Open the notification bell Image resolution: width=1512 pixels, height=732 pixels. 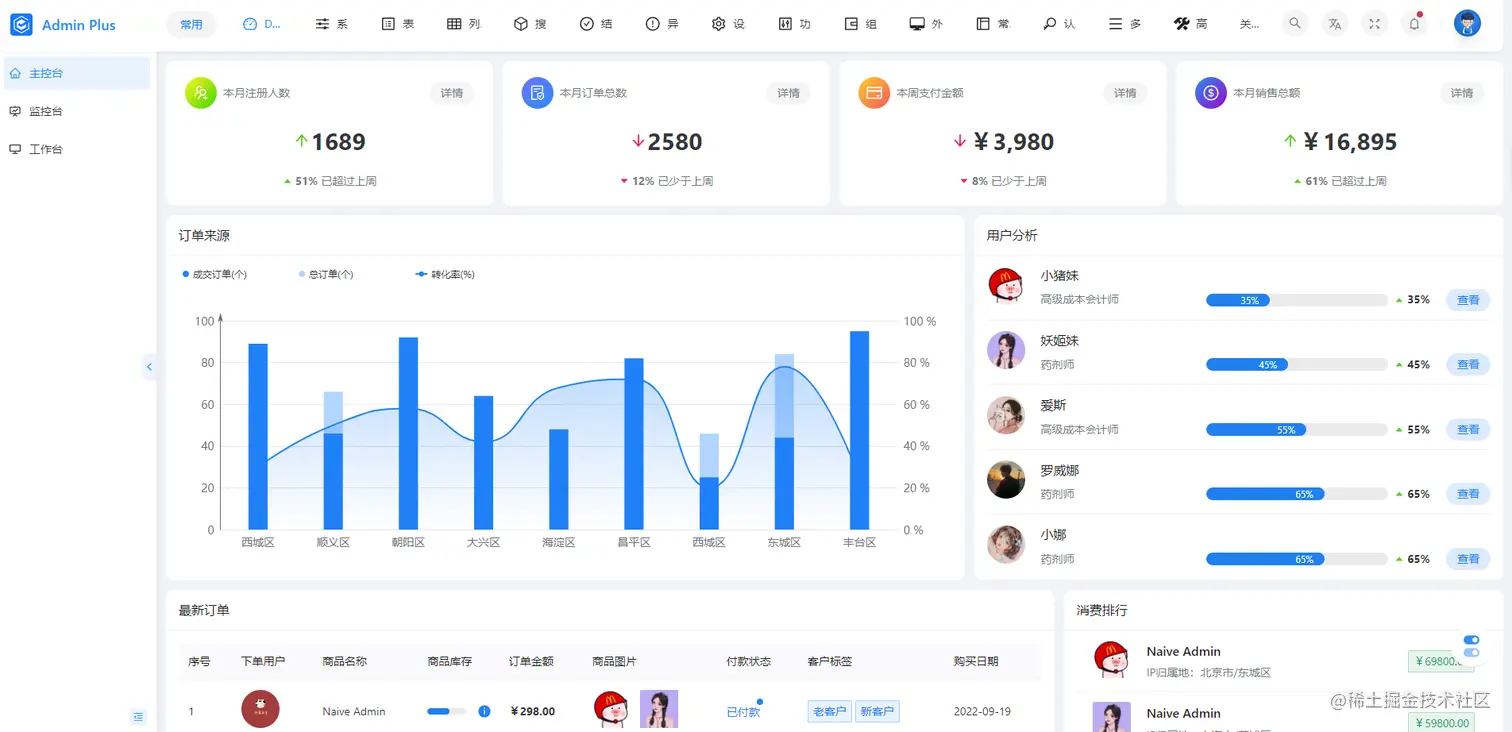1414,24
